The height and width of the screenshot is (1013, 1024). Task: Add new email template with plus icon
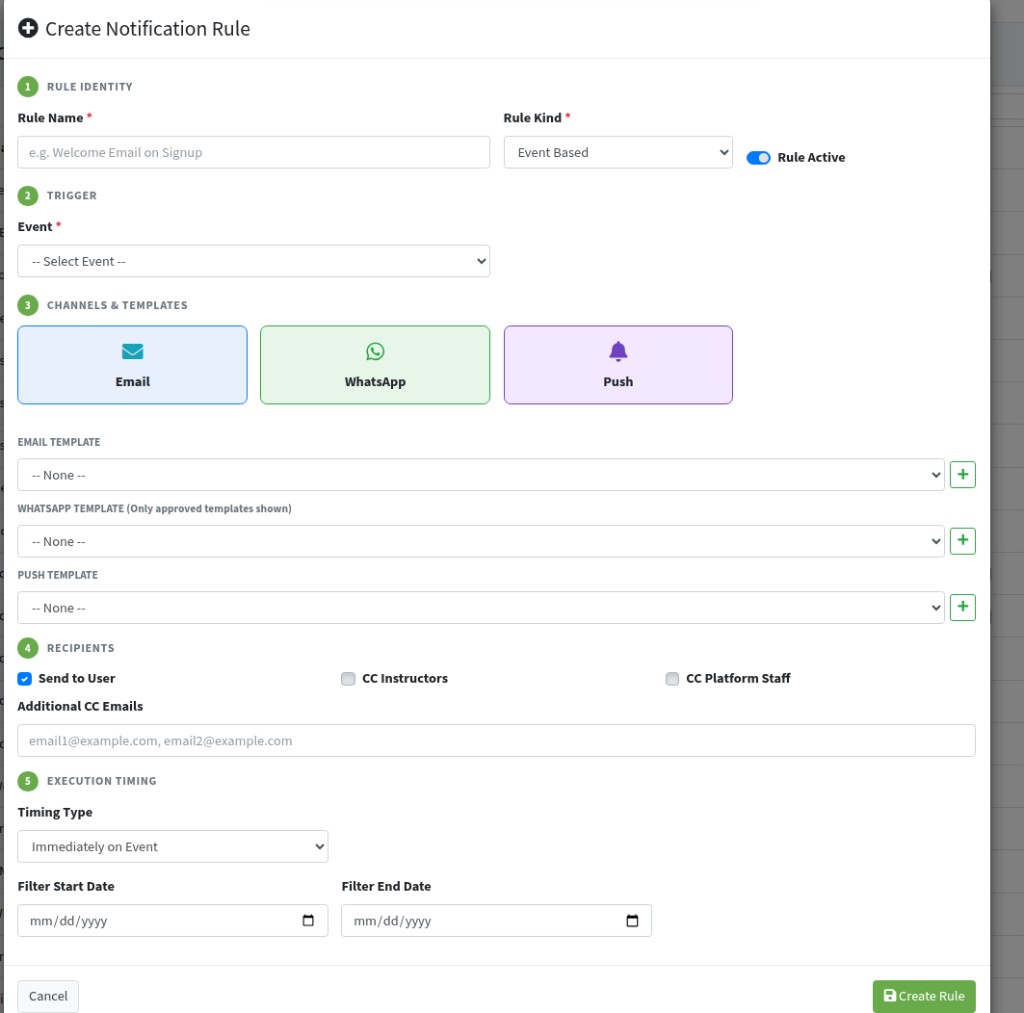click(x=962, y=474)
